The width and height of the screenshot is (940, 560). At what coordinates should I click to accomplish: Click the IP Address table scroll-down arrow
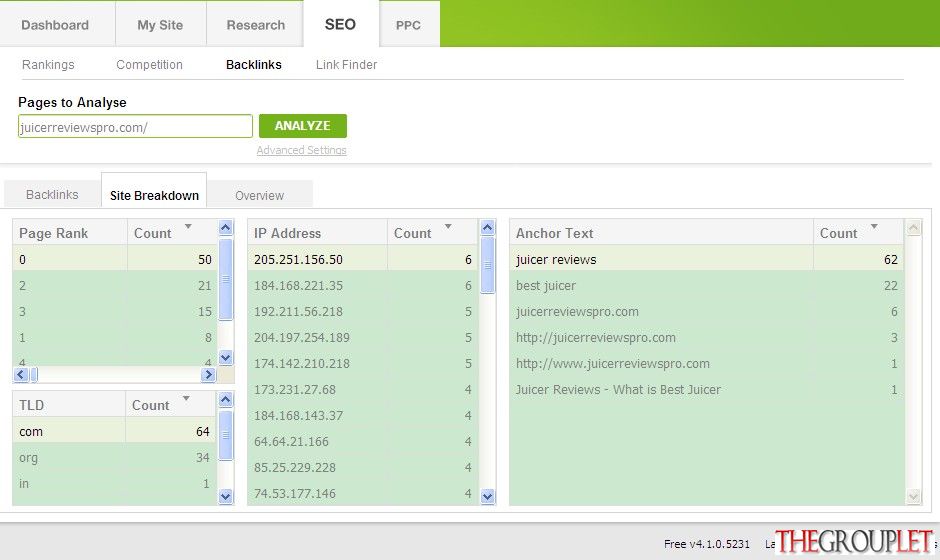coord(487,496)
